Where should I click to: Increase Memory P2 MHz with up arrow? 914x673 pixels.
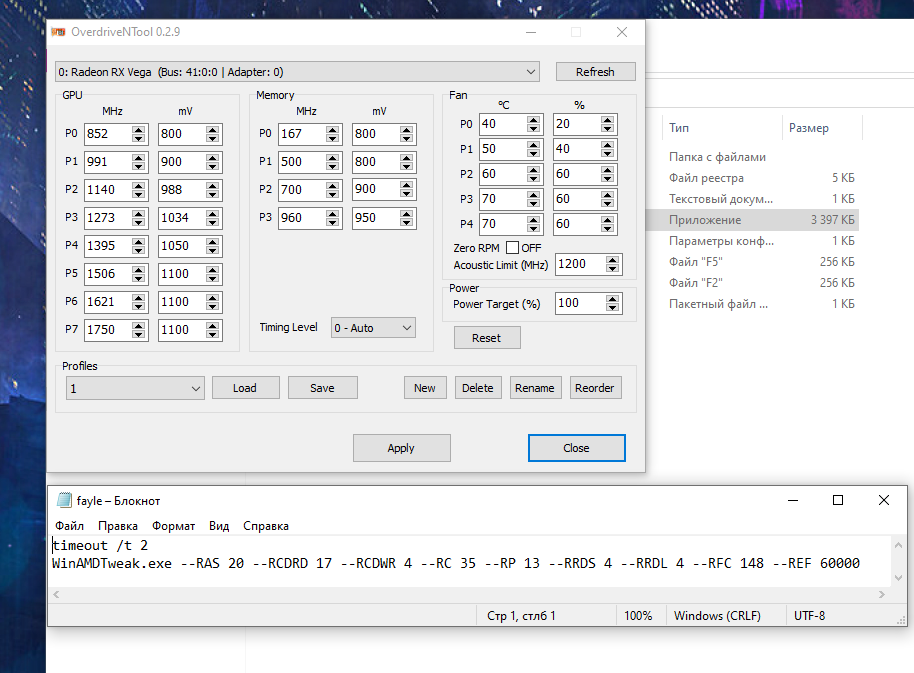click(333, 185)
